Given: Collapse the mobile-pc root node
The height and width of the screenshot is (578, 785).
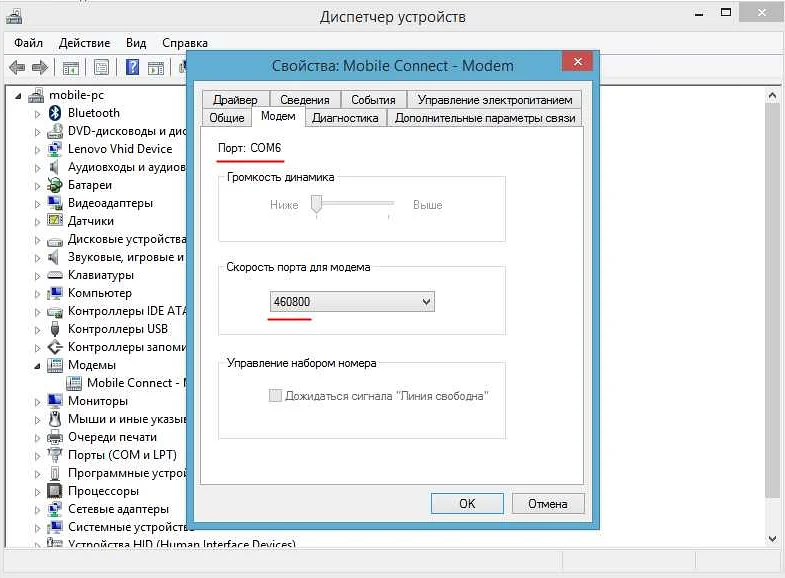Looking at the screenshot, I should (19, 96).
